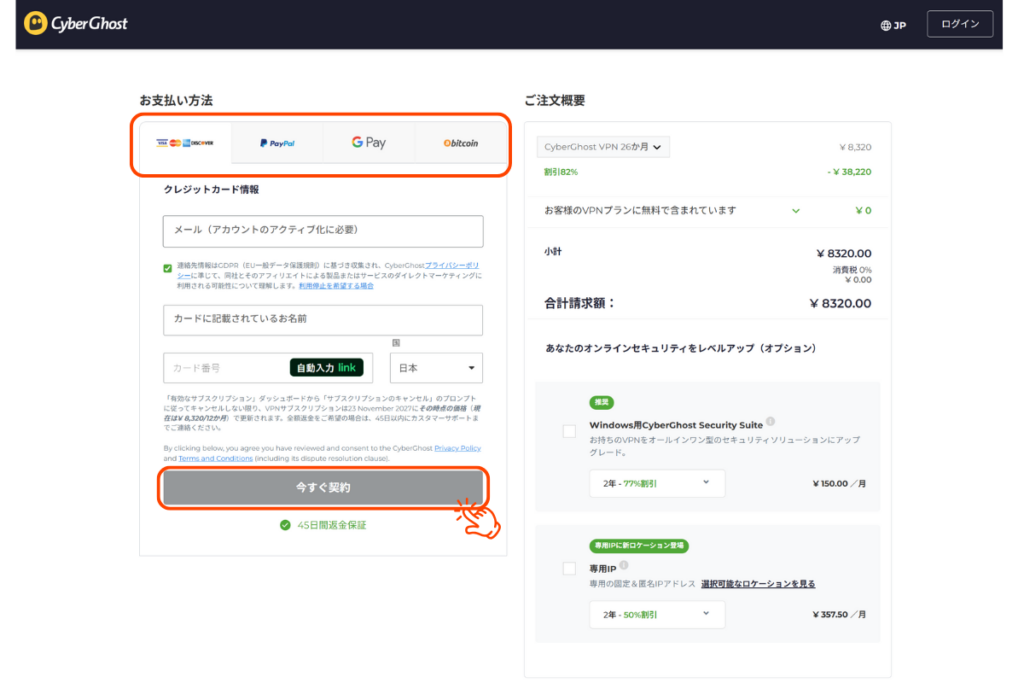Select the bitcoin payment tab
The image size is (1024, 683).
(460, 143)
